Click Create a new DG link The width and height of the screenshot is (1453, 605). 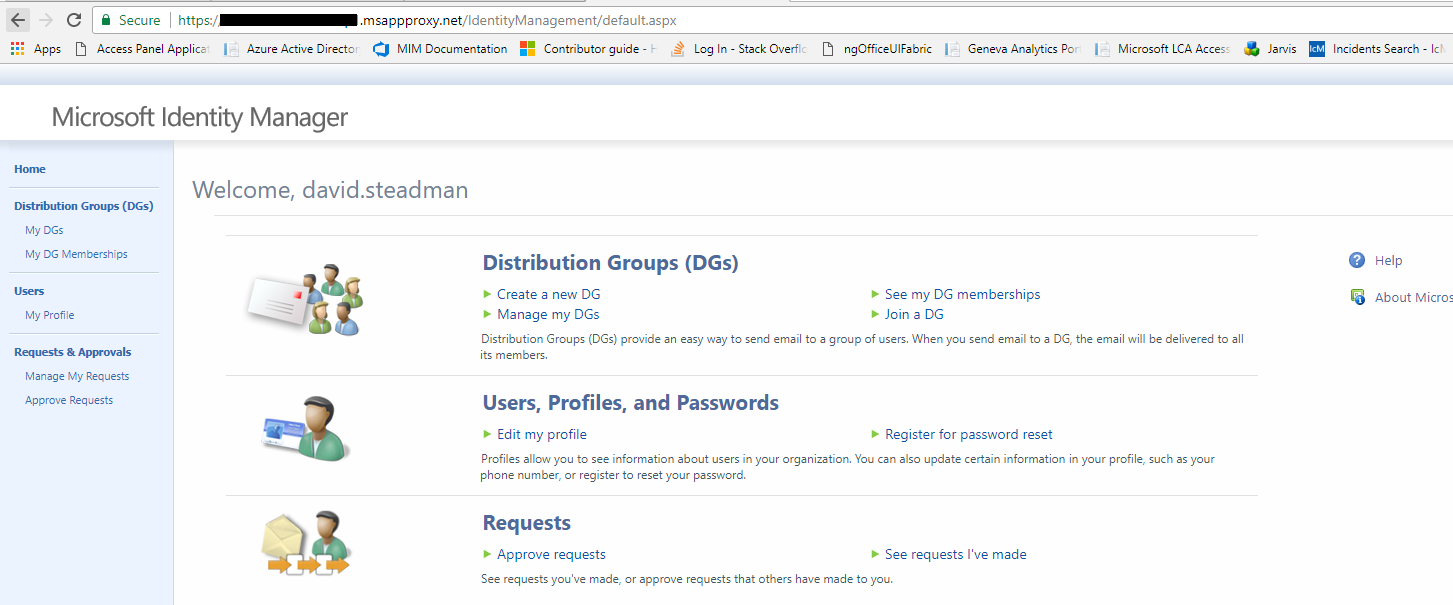point(549,294)
